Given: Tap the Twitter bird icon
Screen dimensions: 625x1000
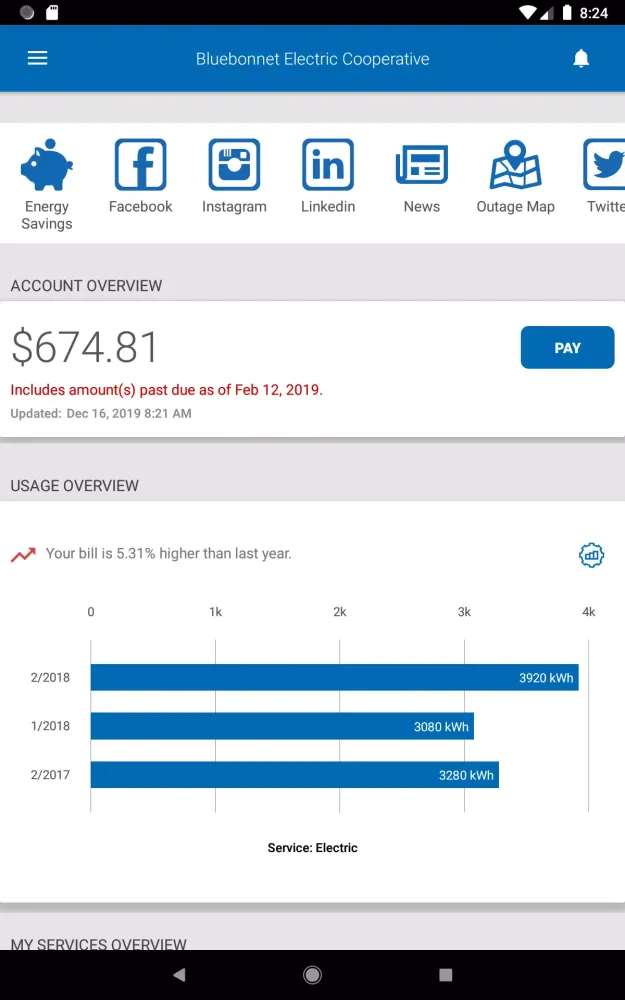Looking at the screenshot, I should (605, 165).
